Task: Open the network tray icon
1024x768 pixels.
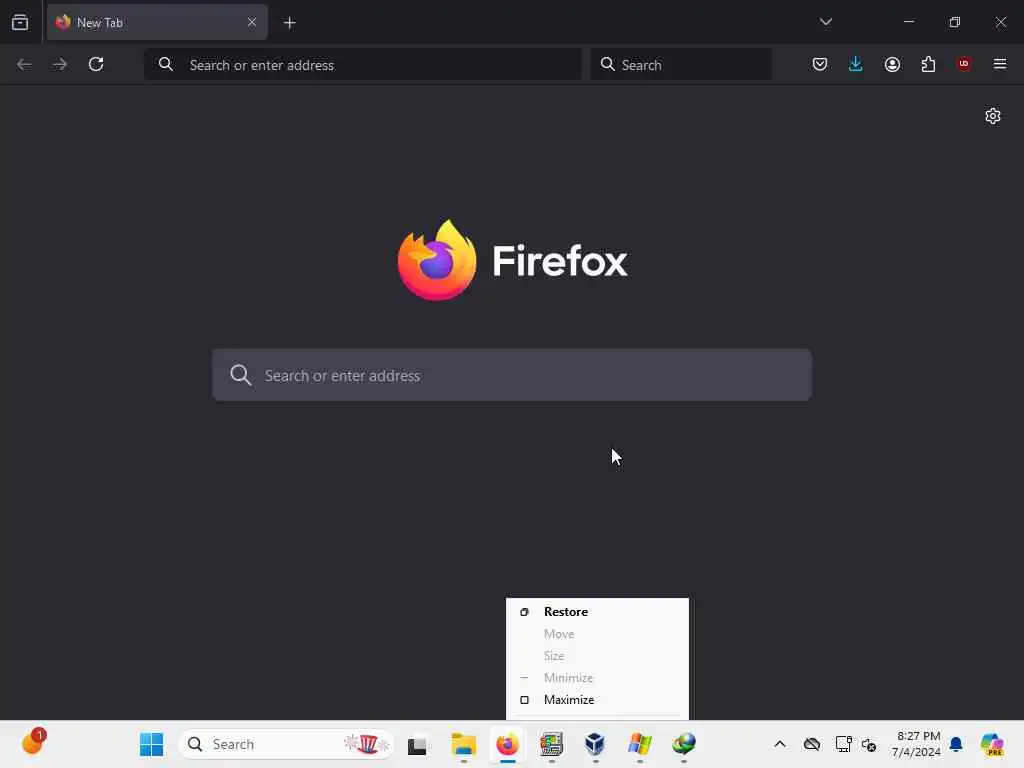Action: [x=843, y=744]
